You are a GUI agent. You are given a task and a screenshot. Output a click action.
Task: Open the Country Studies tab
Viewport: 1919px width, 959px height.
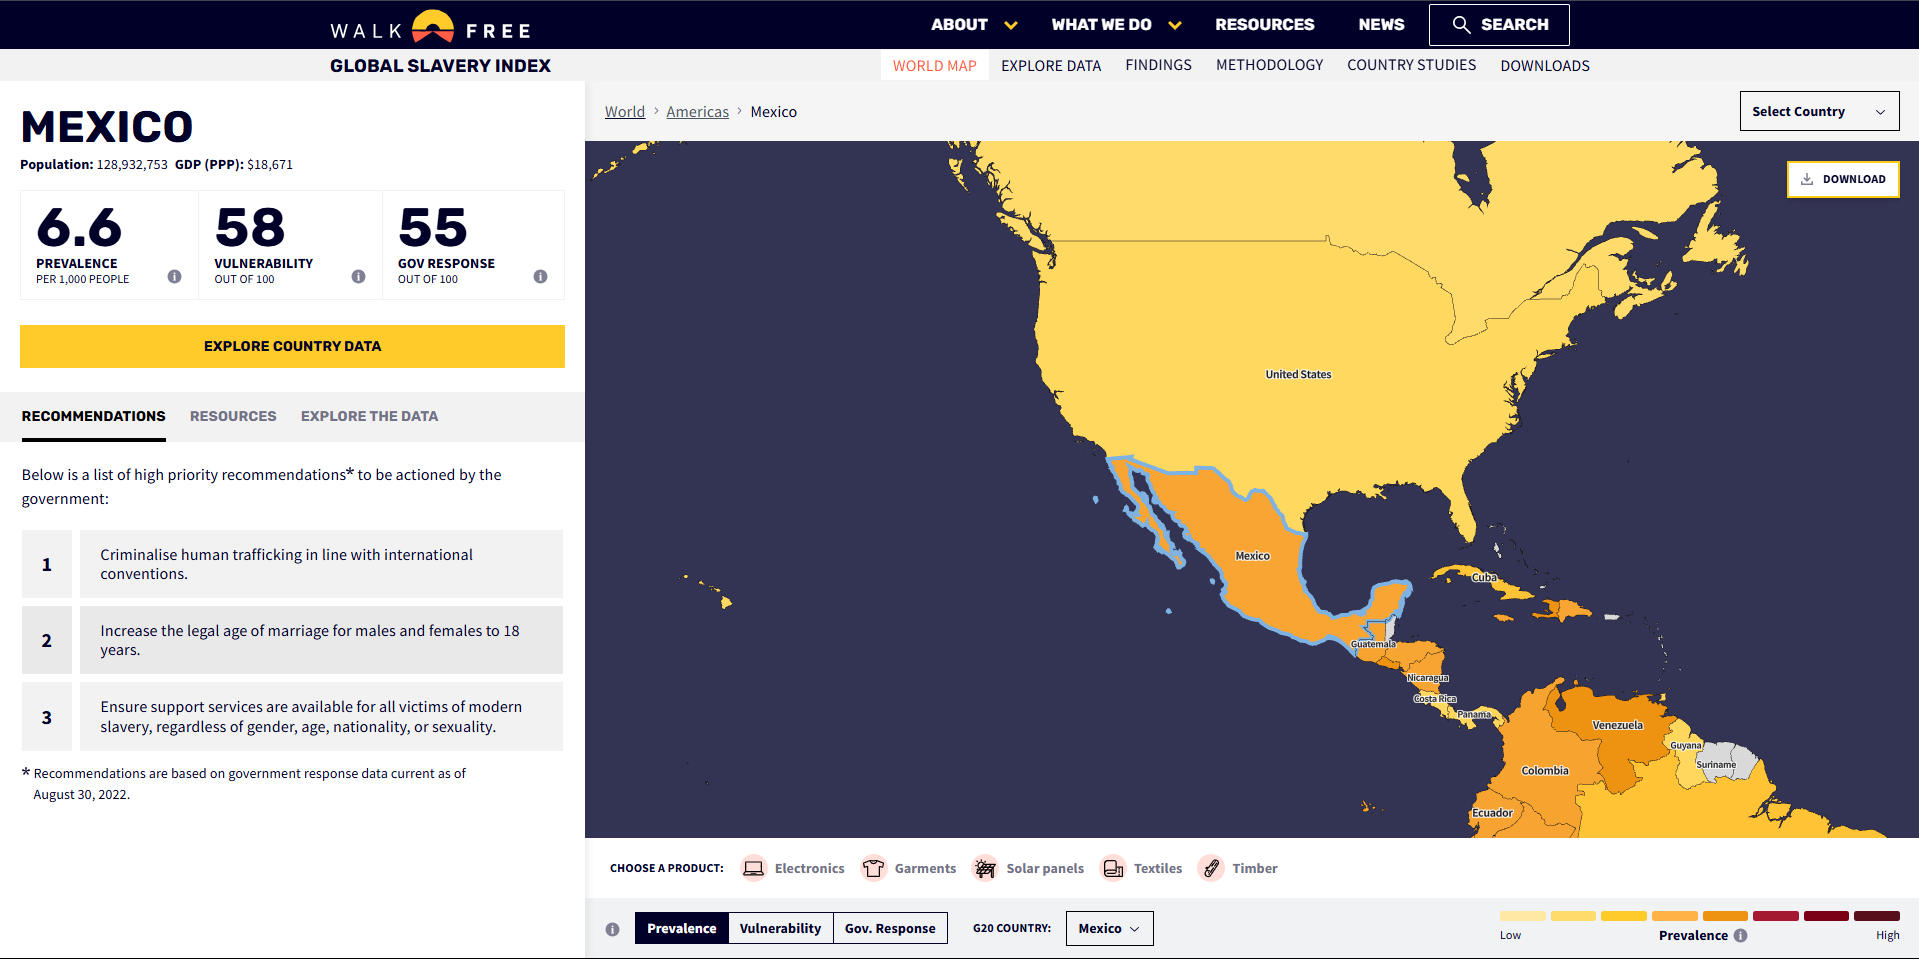point(1411,65)
